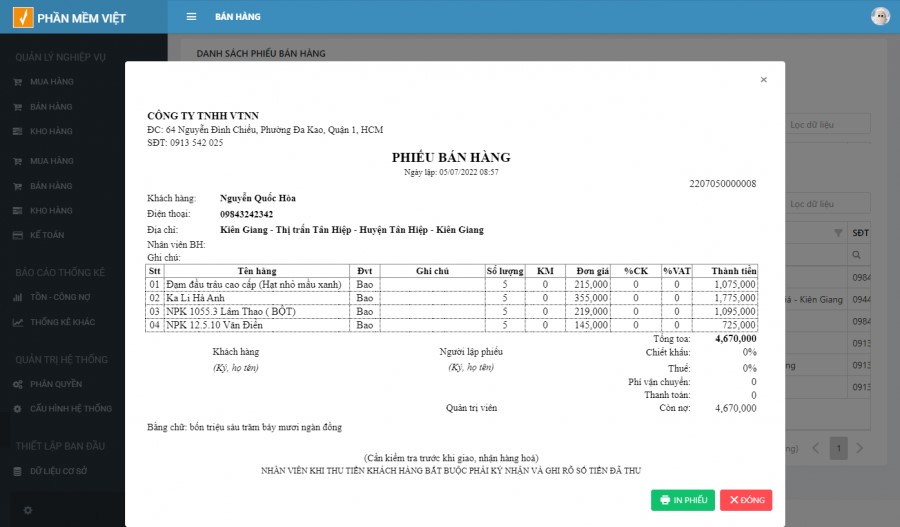Go to next page arrow in pagination

(x=860, y=447)
